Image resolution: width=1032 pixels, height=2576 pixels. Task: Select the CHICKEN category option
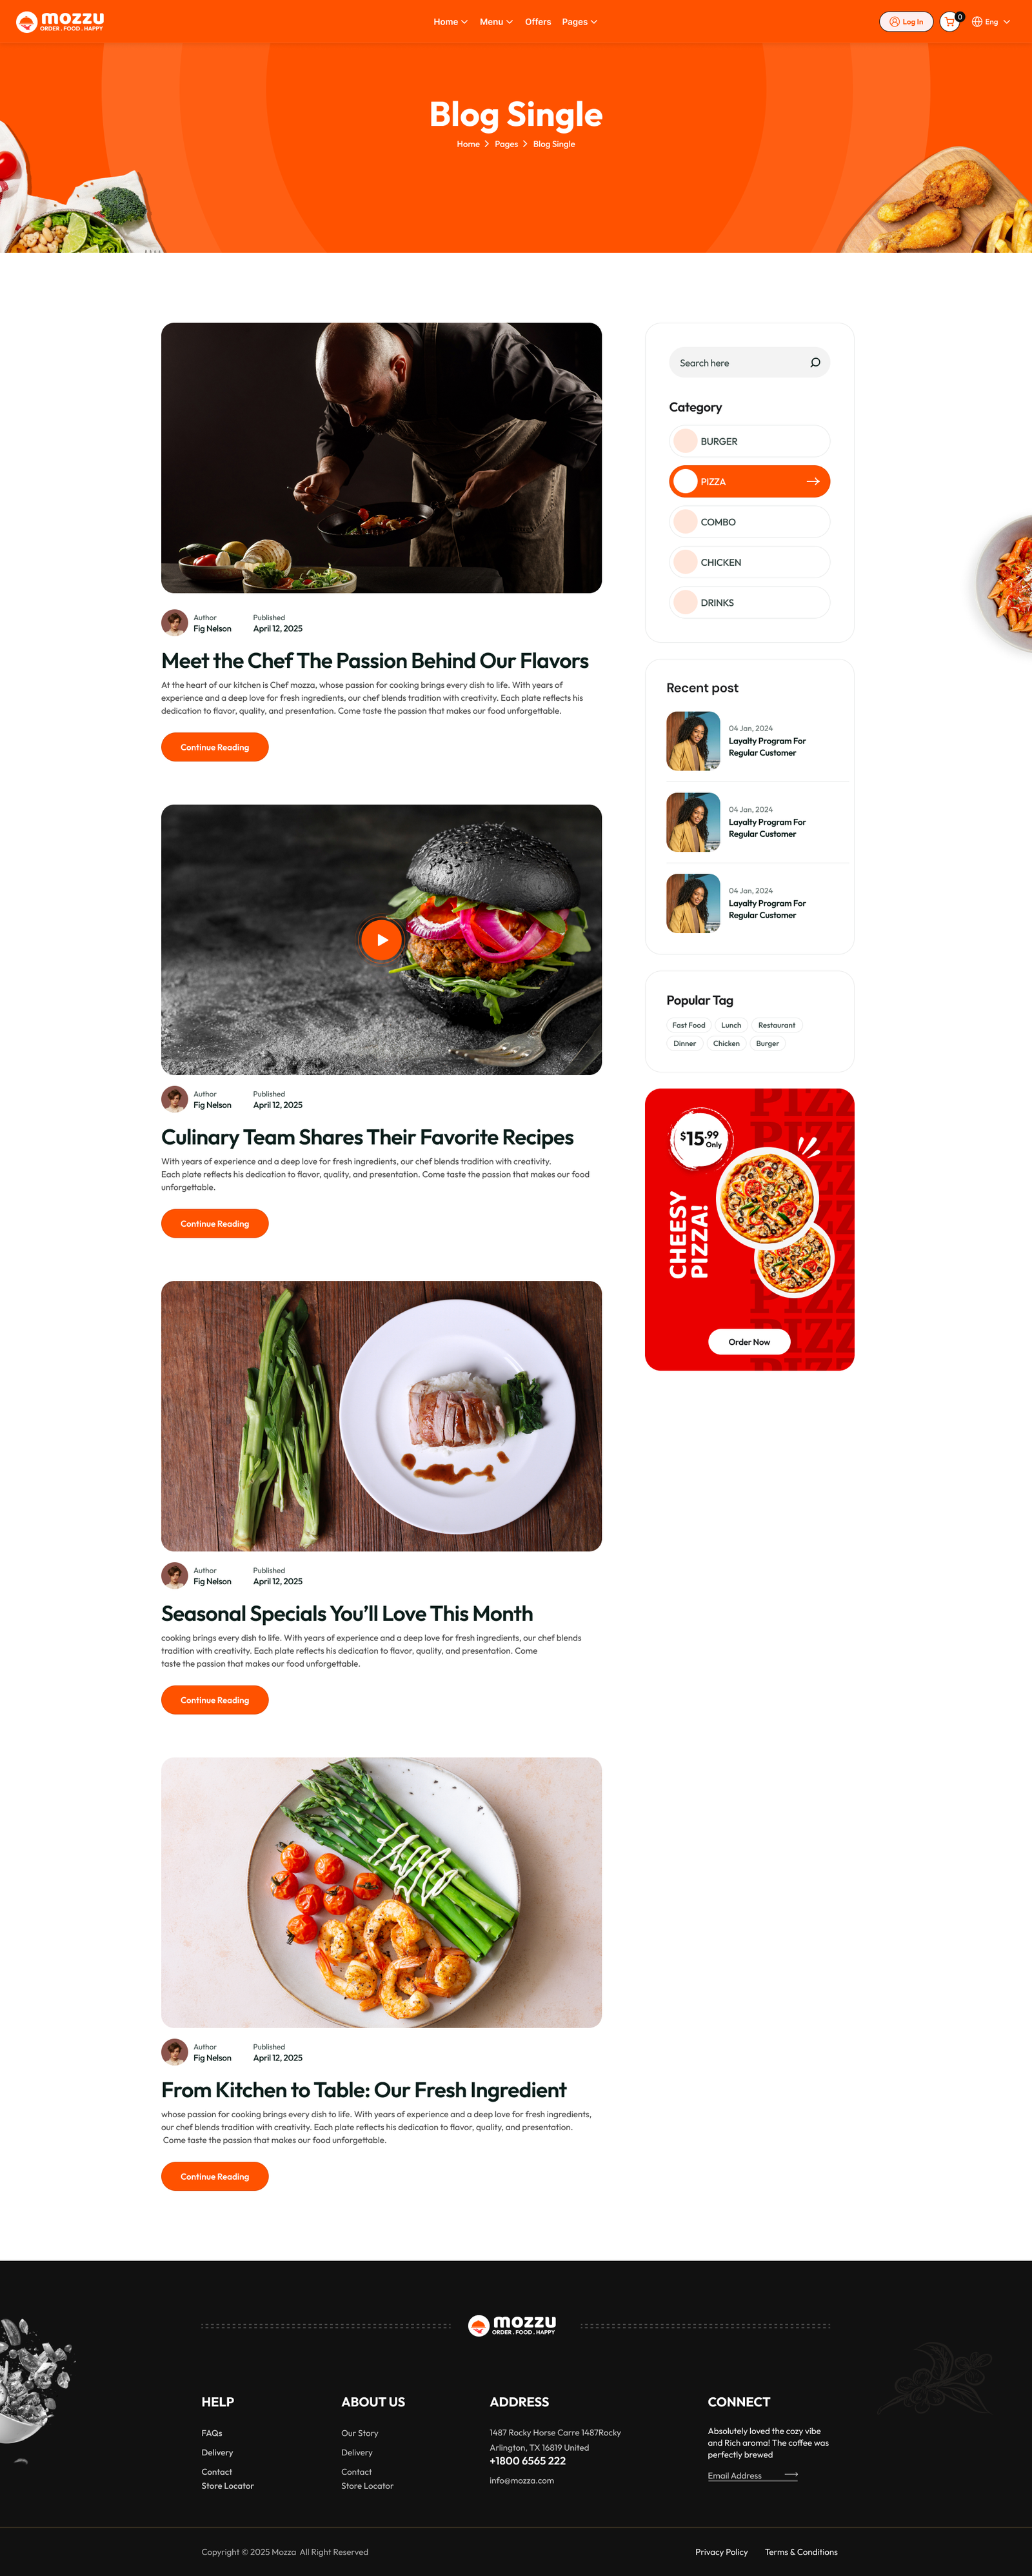point(749,562)
